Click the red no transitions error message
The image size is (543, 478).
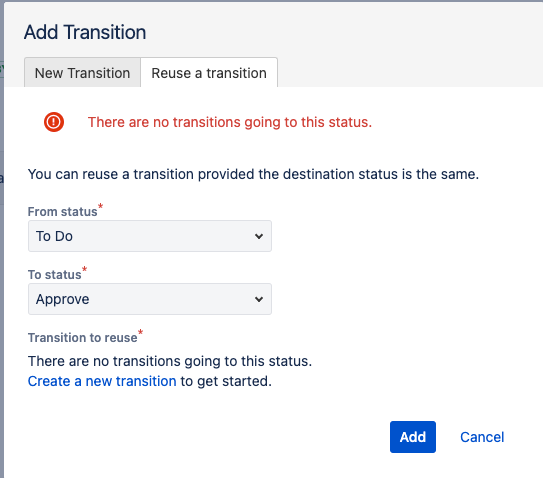coord(230,122)
